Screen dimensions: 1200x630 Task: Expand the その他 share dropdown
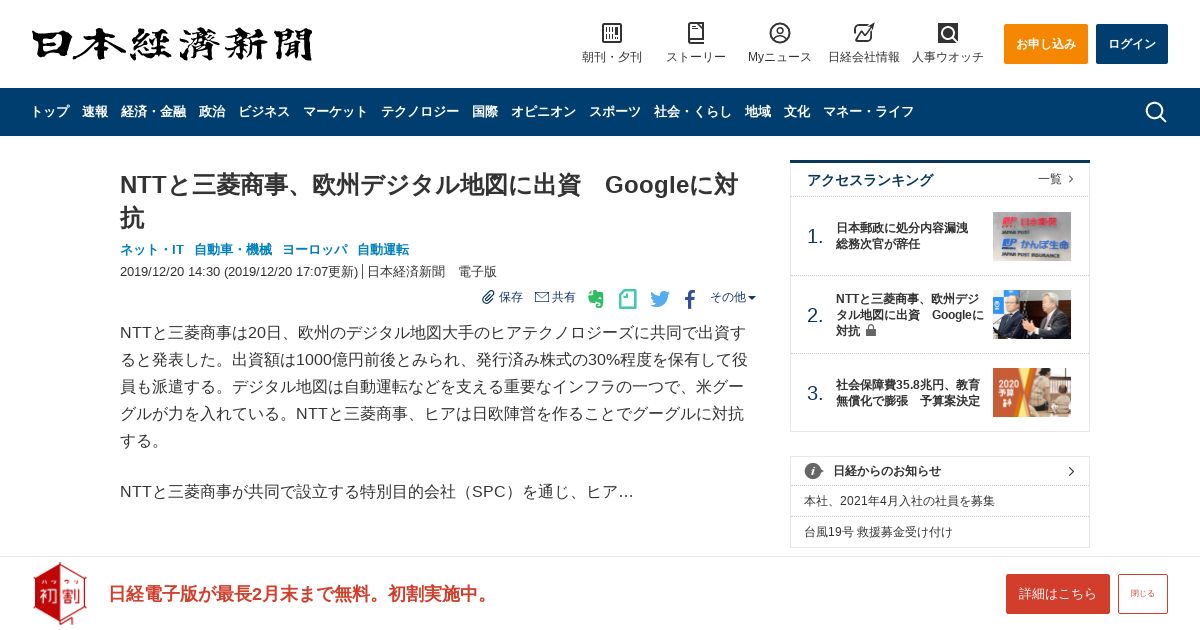pyautogui.click(x=733, y=297)
